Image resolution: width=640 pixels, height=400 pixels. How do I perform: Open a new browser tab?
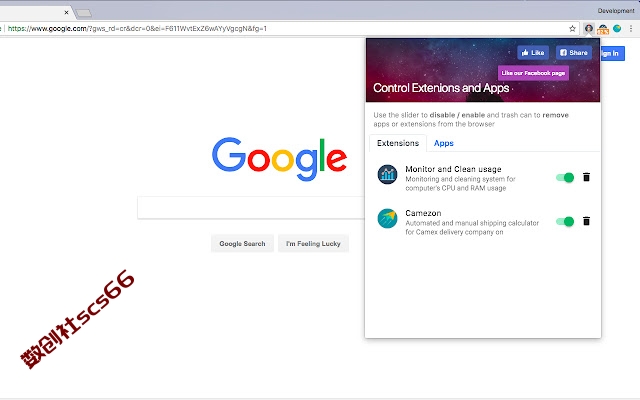[84, 13]
